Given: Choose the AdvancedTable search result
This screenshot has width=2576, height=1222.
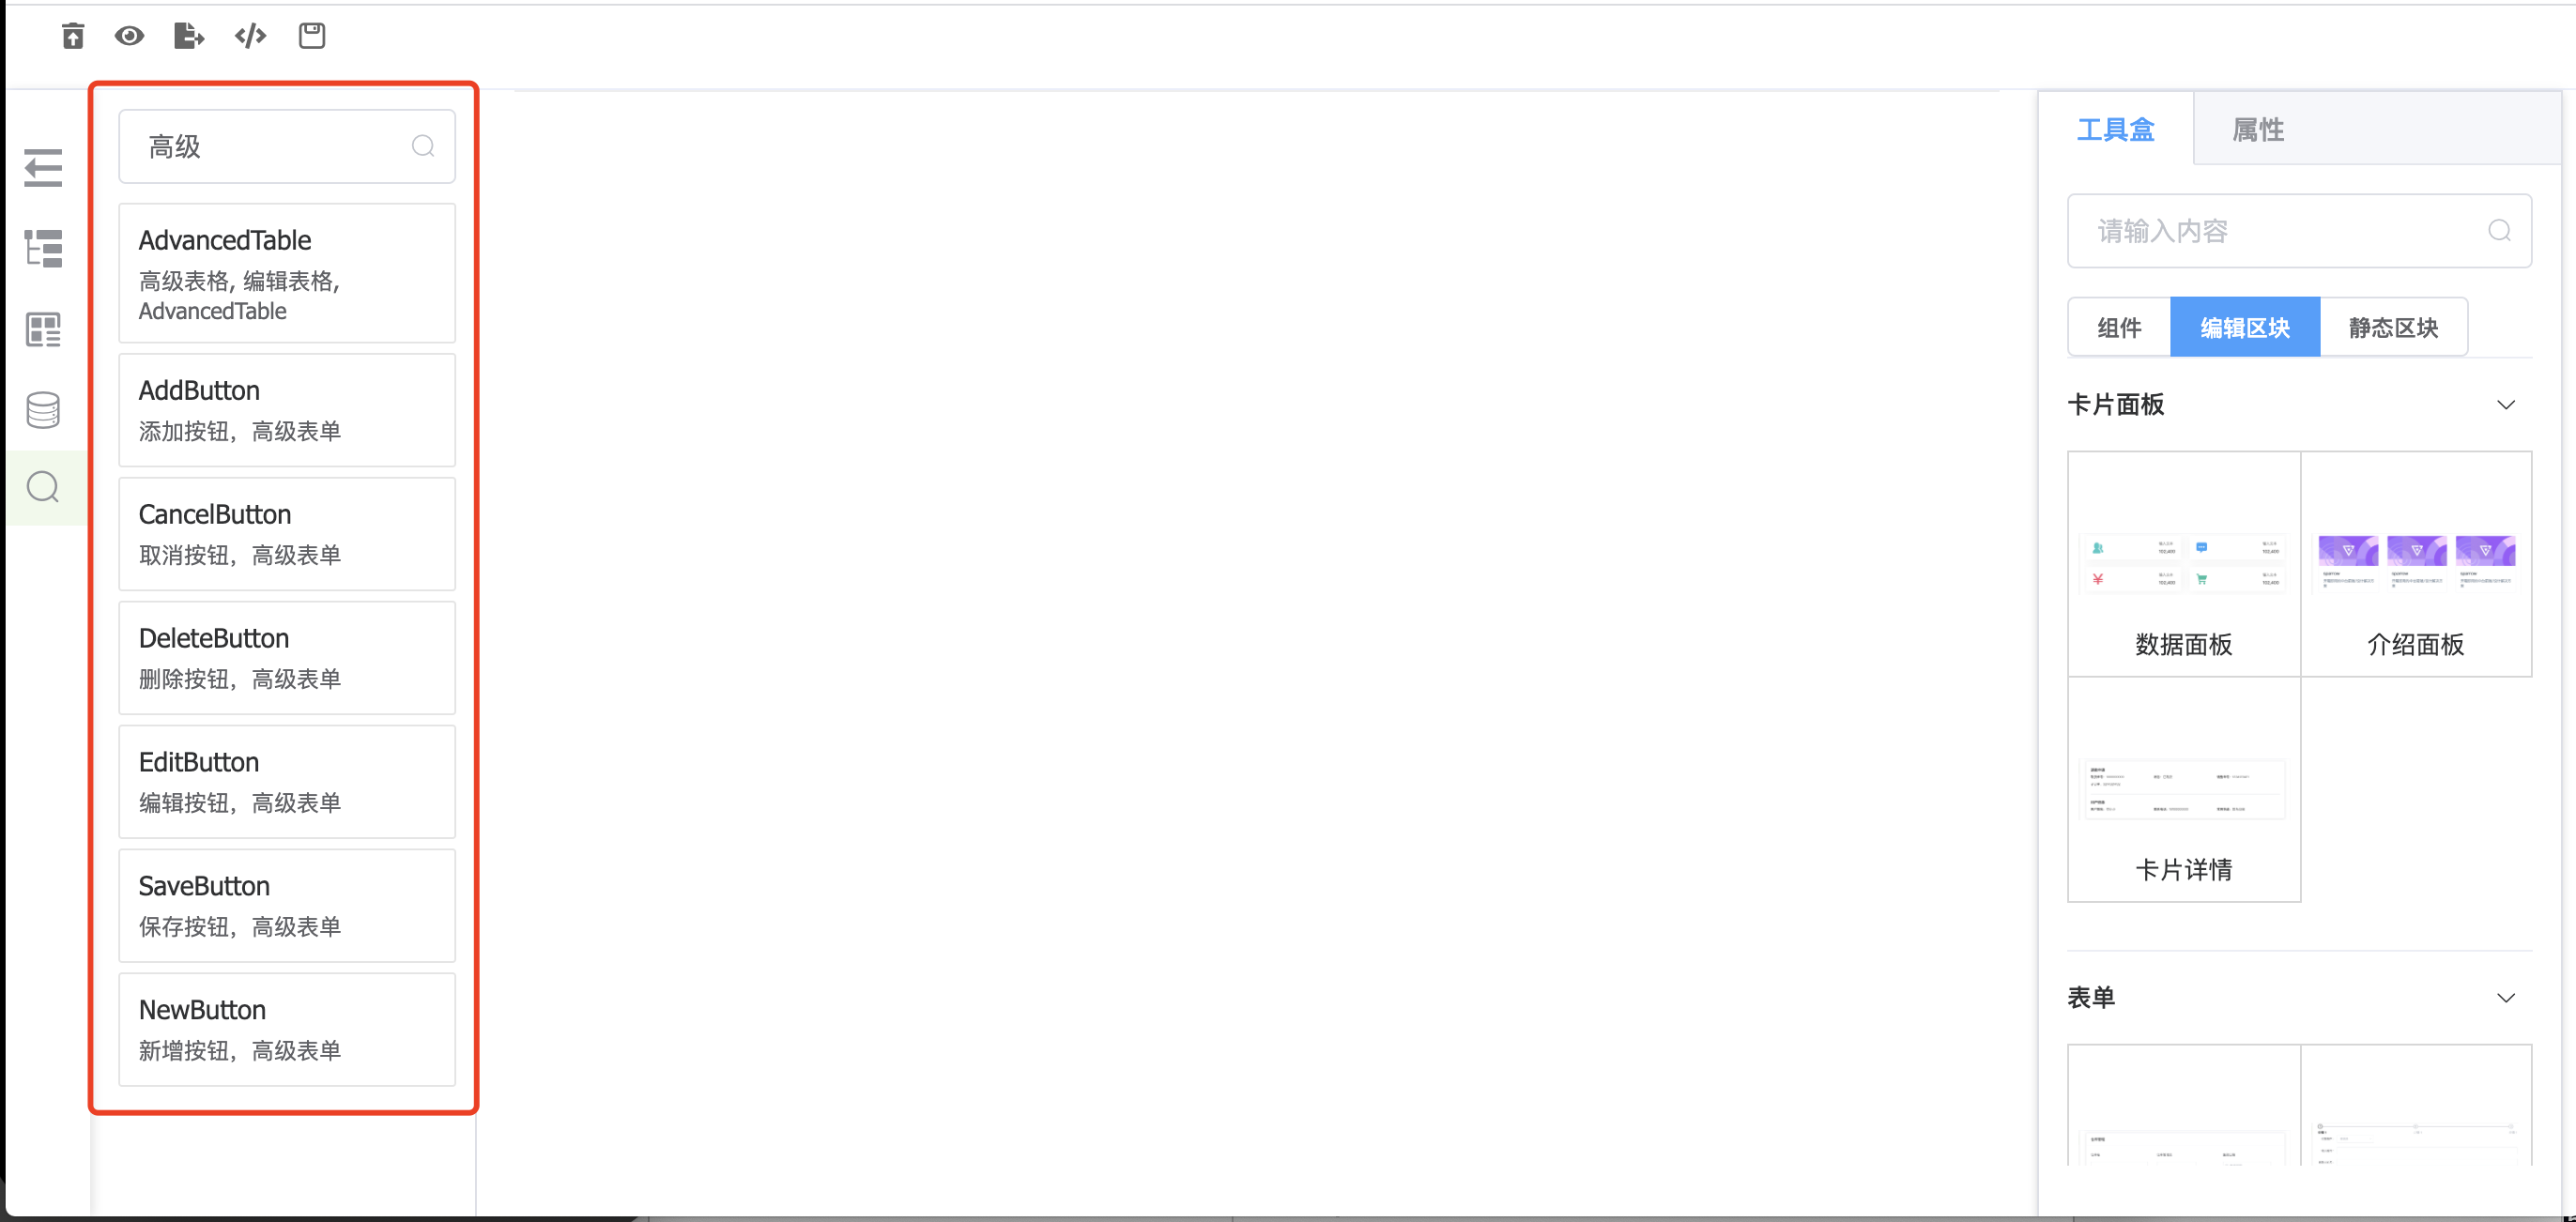Looking at the screenshot, I should pos(287,273).
